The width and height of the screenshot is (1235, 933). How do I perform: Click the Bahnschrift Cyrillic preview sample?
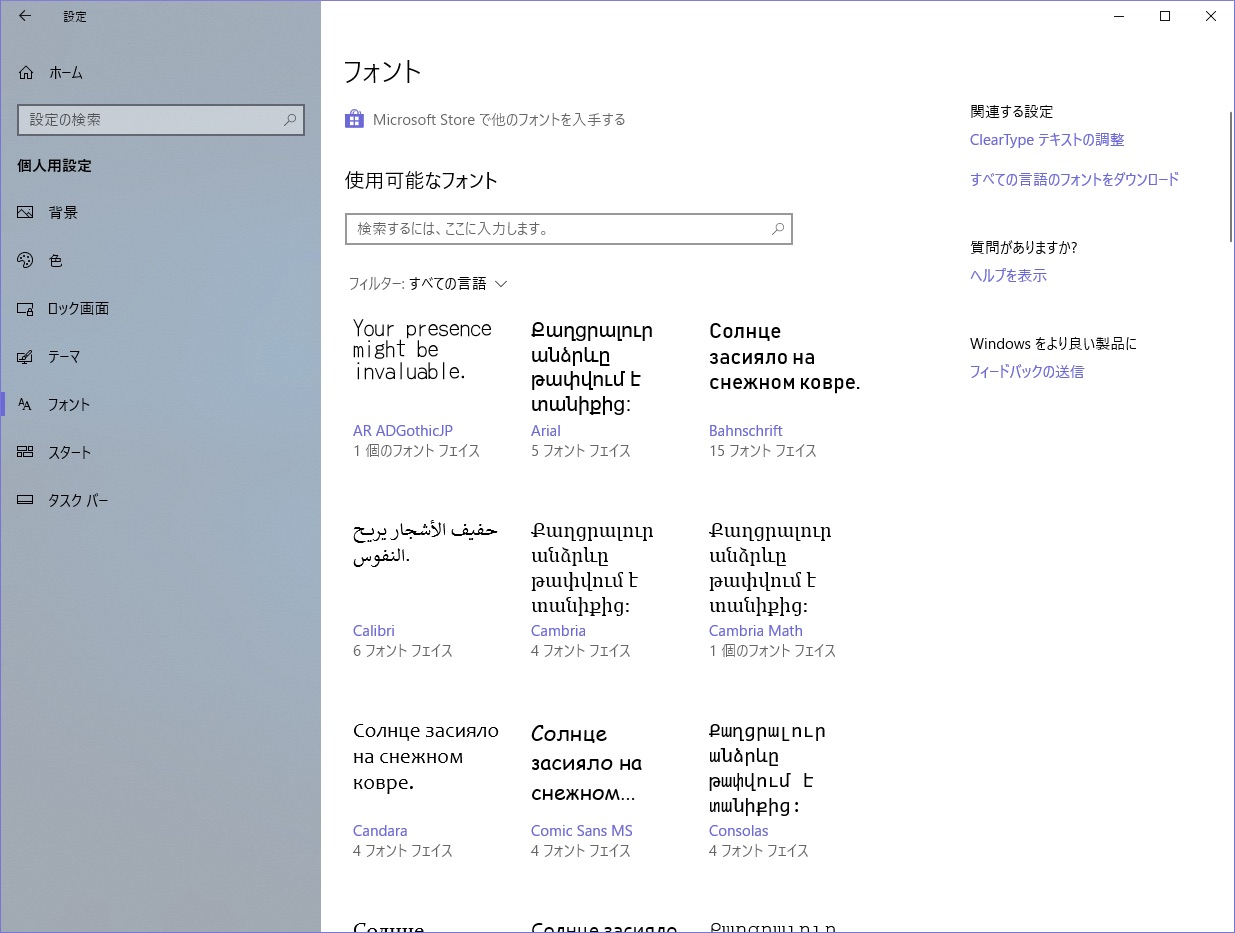785,357
